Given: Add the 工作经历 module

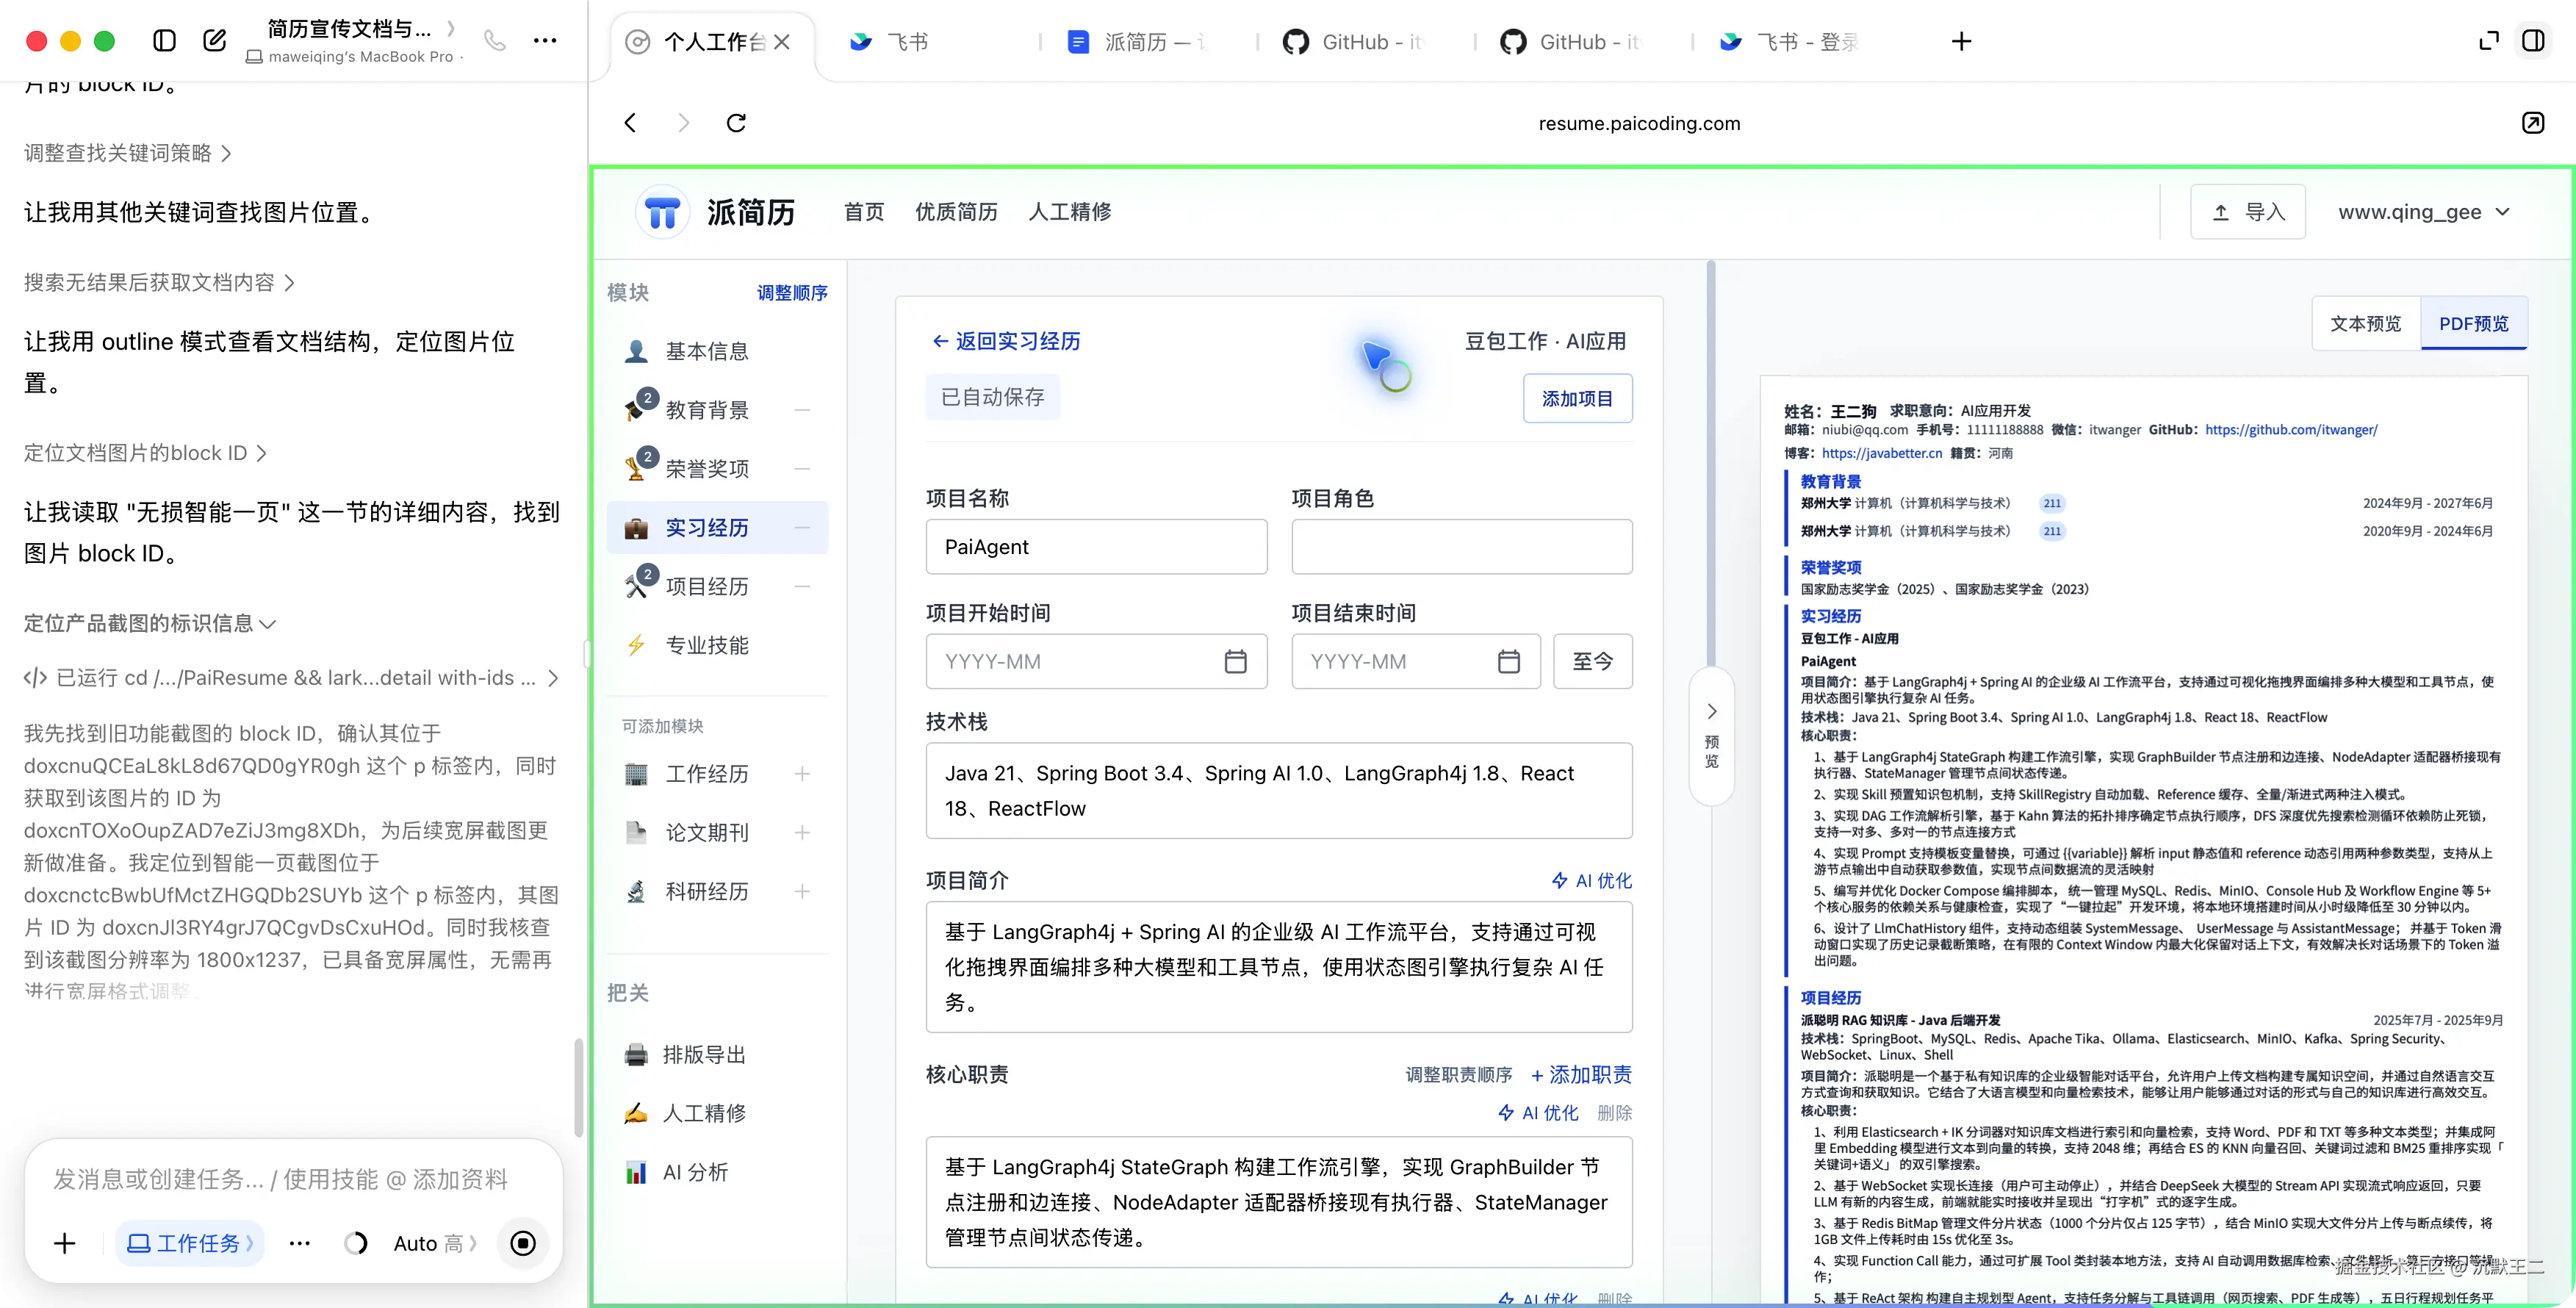Looking at the screenshot, I should [802, 774].
